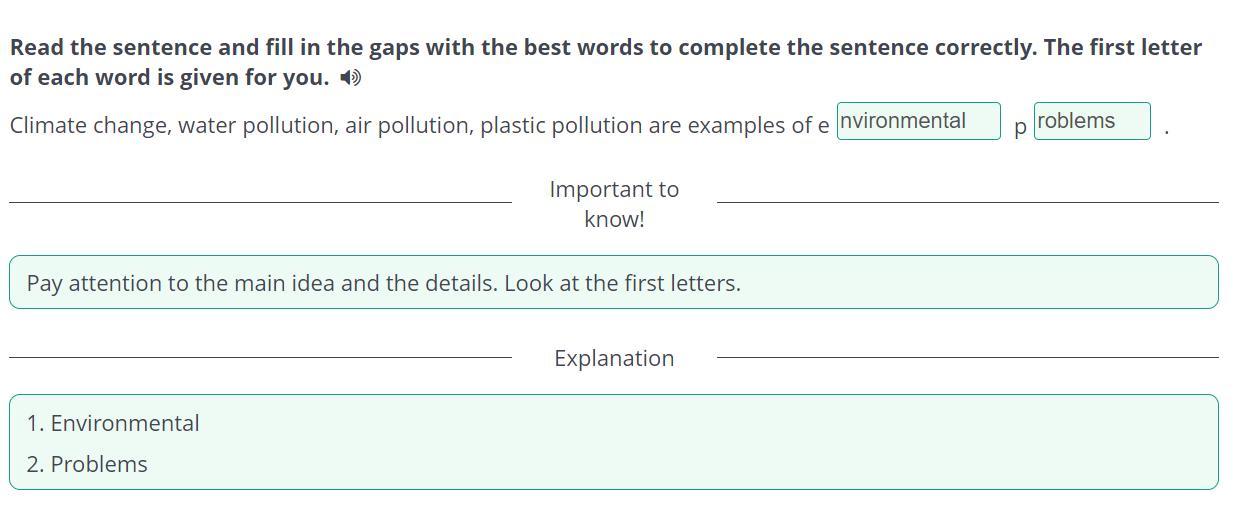Click the given first letter 'e' before first gap

(823, 127)
